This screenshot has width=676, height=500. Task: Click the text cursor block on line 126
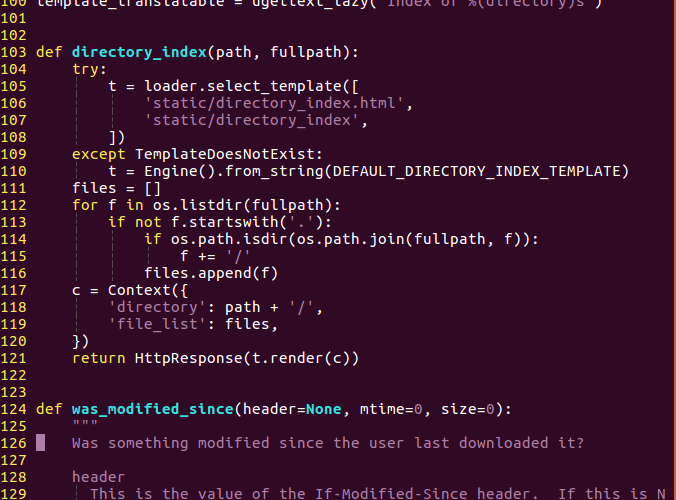pos(40,443)
